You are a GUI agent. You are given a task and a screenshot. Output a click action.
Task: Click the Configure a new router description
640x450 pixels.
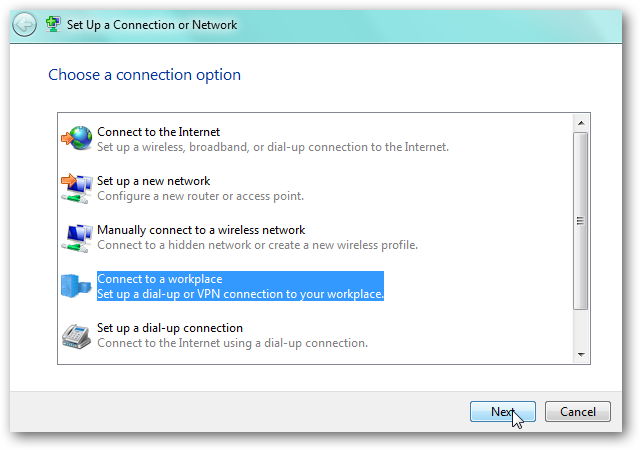pyautogui.click(x=200, y=196)
